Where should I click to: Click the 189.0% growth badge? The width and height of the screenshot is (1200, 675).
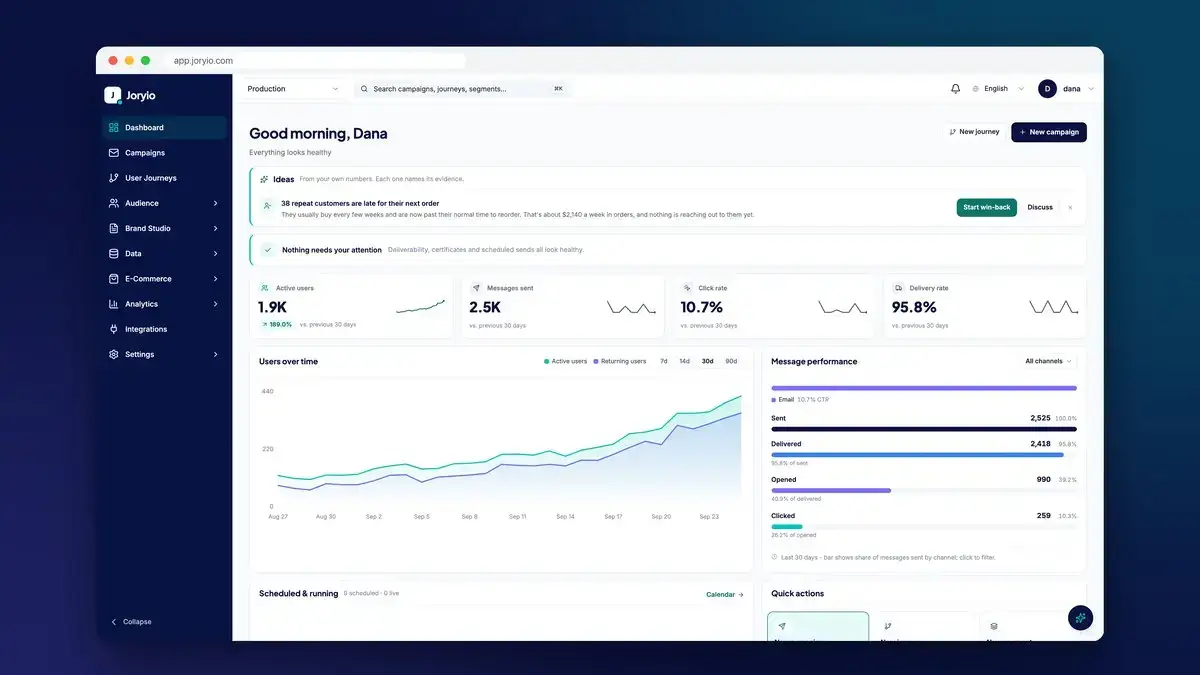pyautogui.click(x=276, y=325)
